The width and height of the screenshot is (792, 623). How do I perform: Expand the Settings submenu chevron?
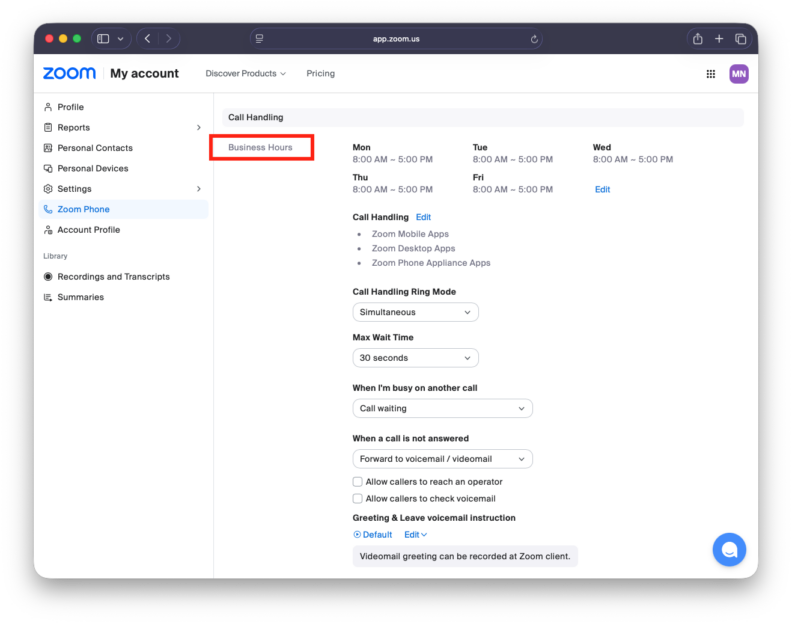(x=199, y=189)
